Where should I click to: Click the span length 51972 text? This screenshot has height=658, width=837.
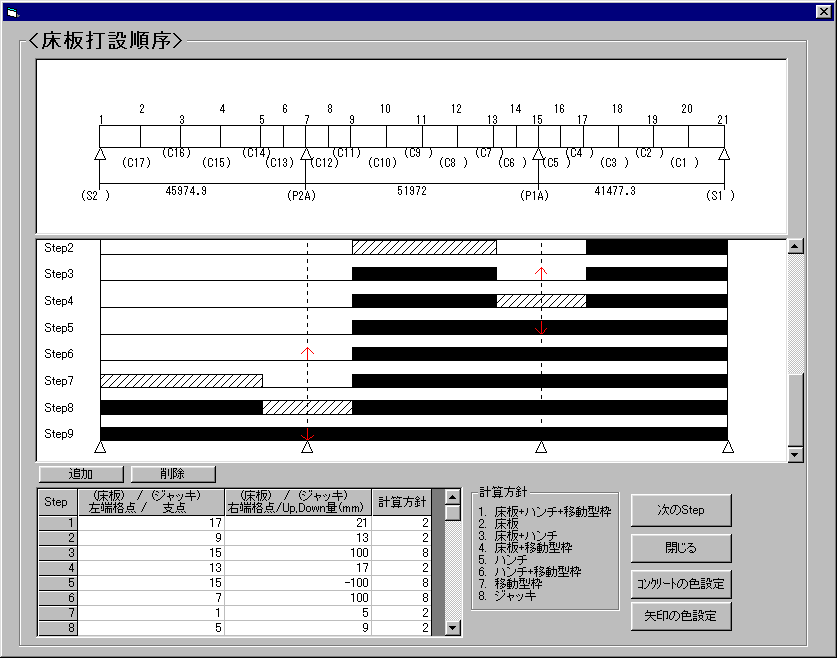click(x=412, y=191)
